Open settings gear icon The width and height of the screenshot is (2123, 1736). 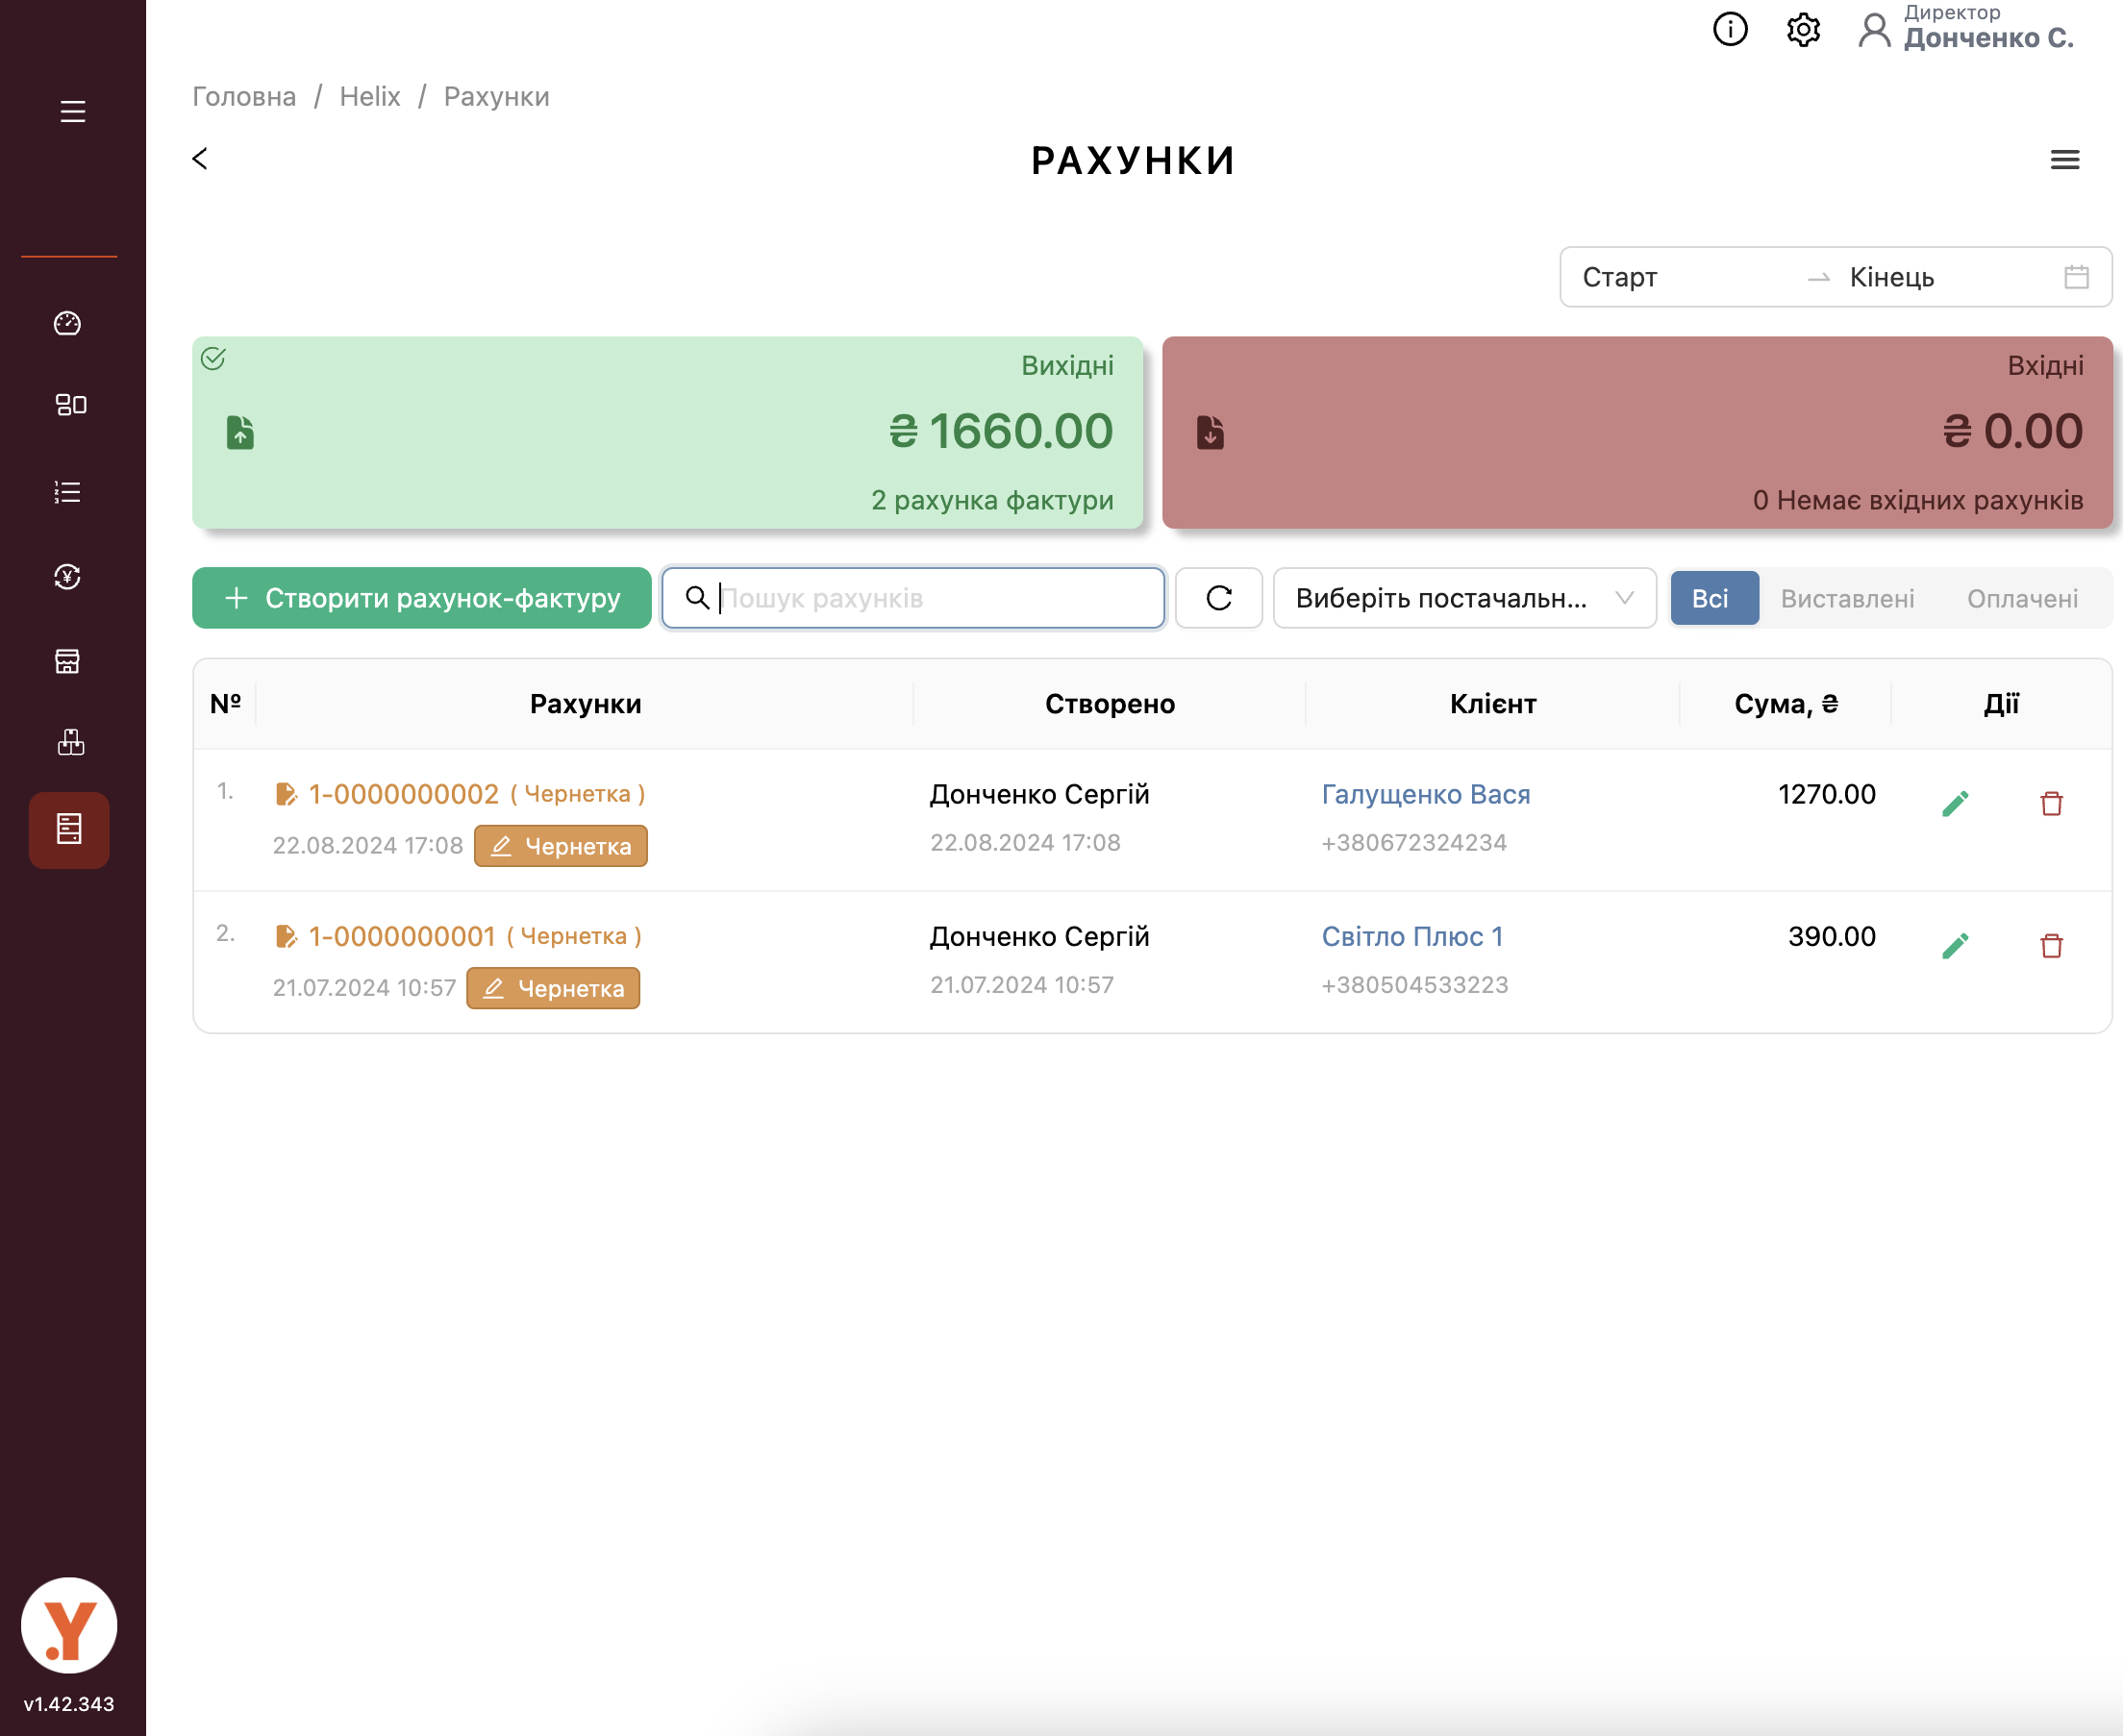coord(1802,30)
